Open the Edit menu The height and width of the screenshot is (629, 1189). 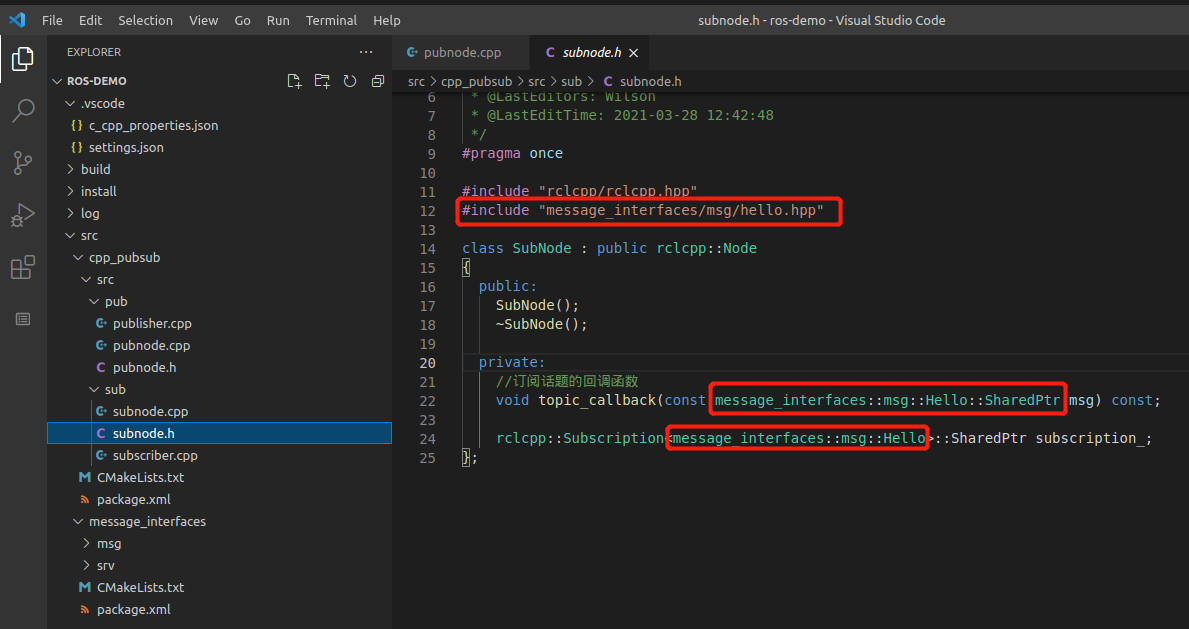90,20
